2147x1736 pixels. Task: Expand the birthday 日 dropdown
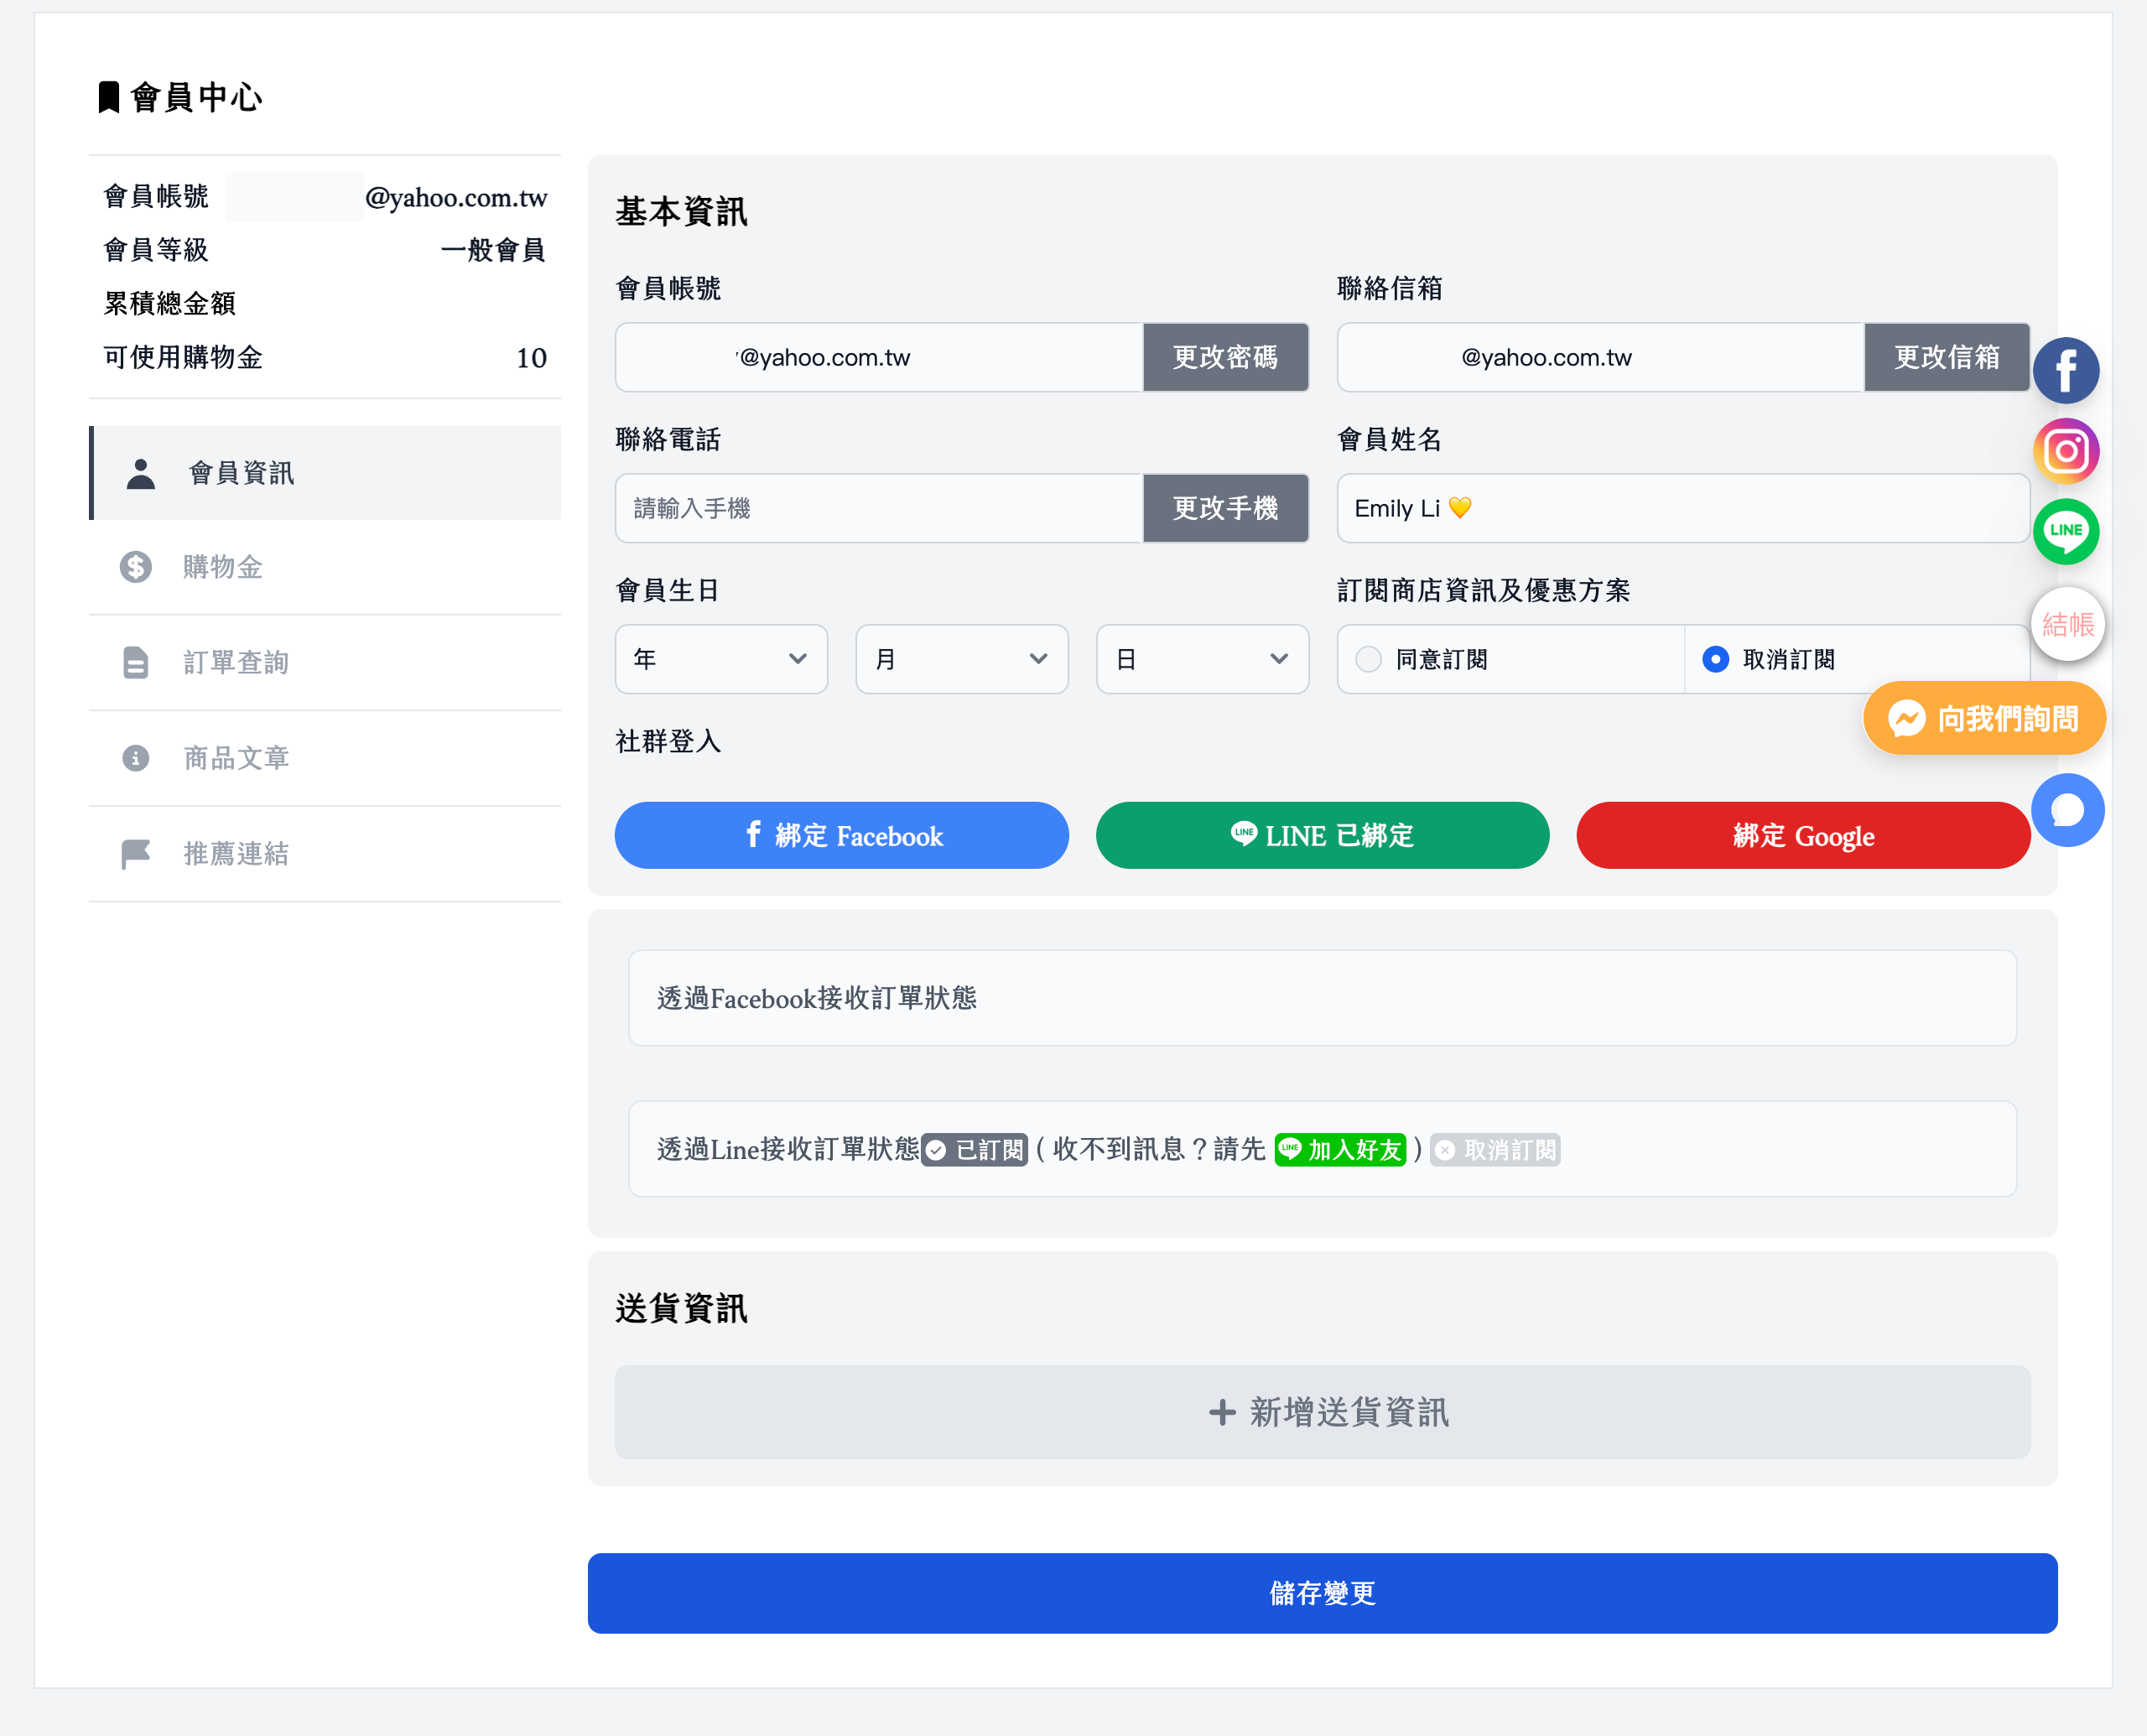point(1203,659)
